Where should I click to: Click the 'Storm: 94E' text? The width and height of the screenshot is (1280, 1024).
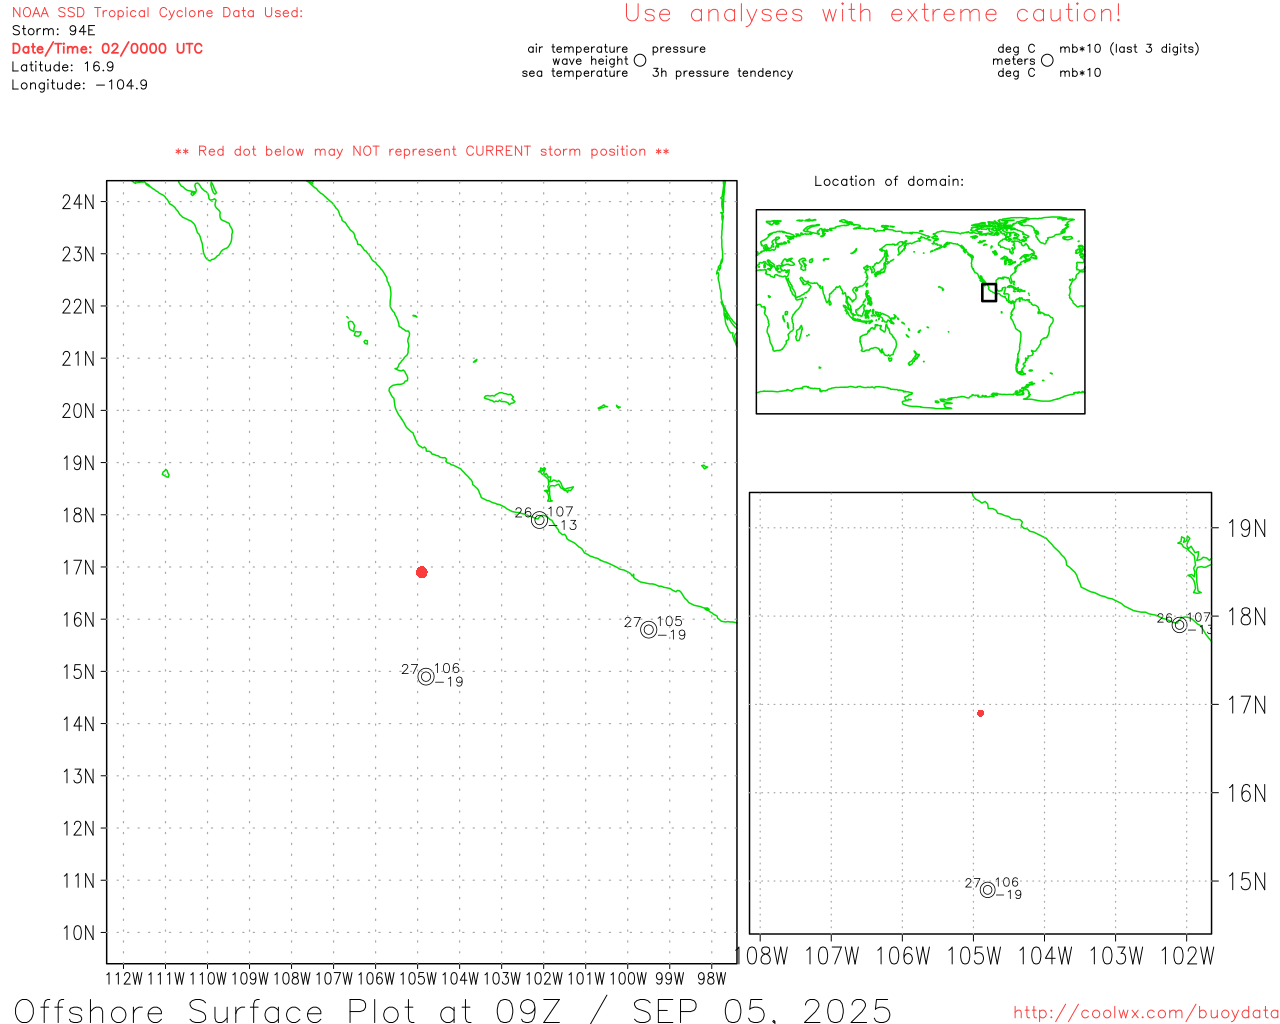click(53, 31)
